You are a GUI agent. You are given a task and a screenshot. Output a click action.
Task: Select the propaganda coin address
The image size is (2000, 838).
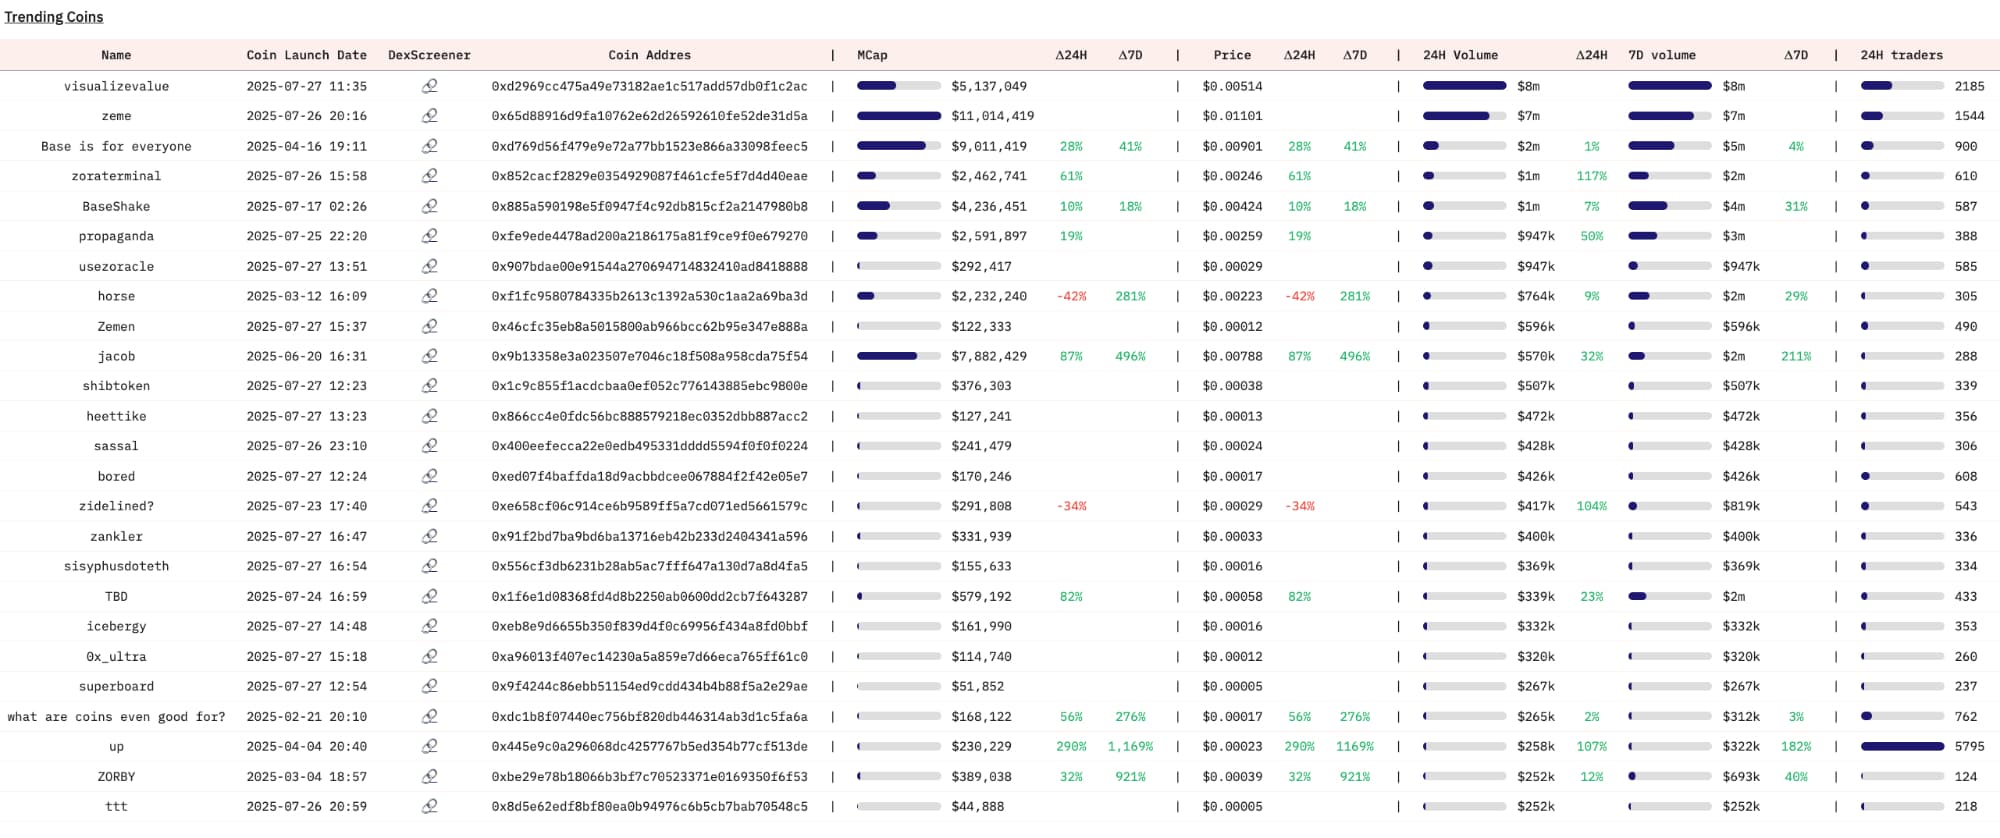pyautogui.click(x=649, y=236)
